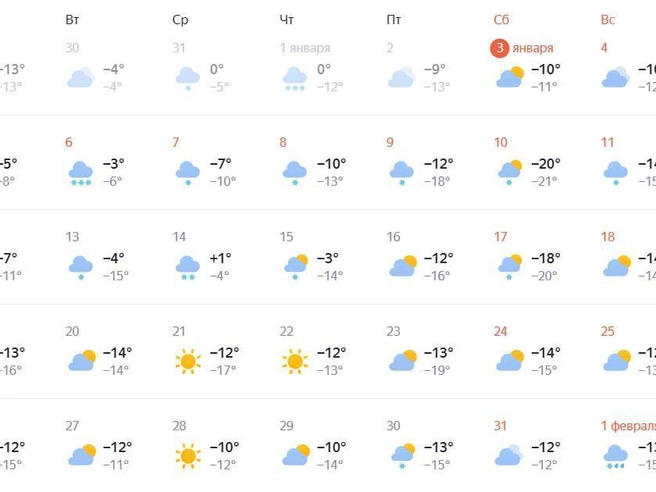This screenshot has width=656, height=492.
Task: Click the Сб weekday column header
Action: pos(501,20)
